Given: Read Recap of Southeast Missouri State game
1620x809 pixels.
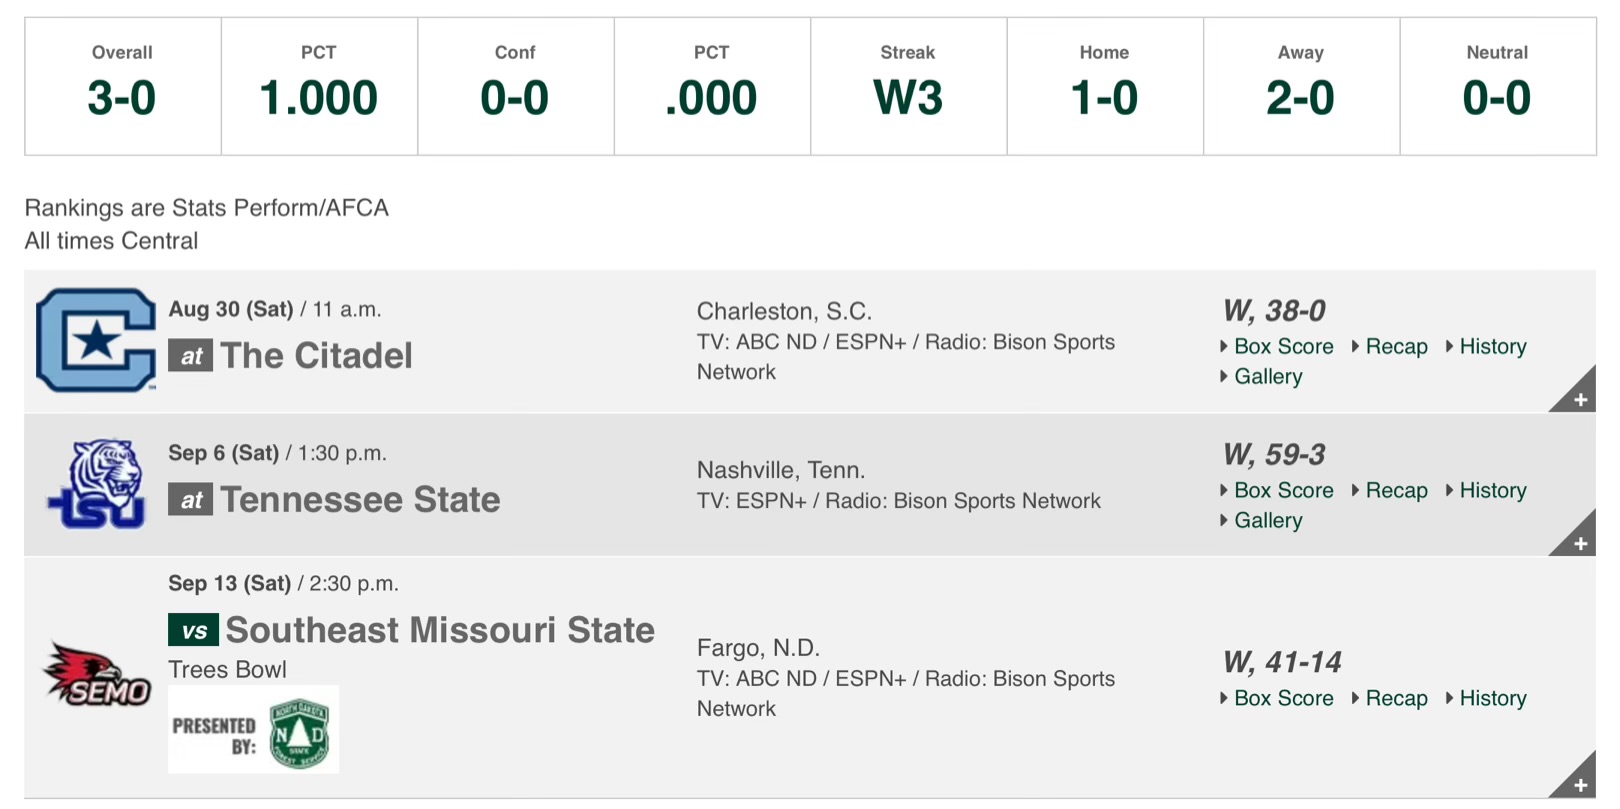Looking at the screenshot, I should (x=1396, y=699).
